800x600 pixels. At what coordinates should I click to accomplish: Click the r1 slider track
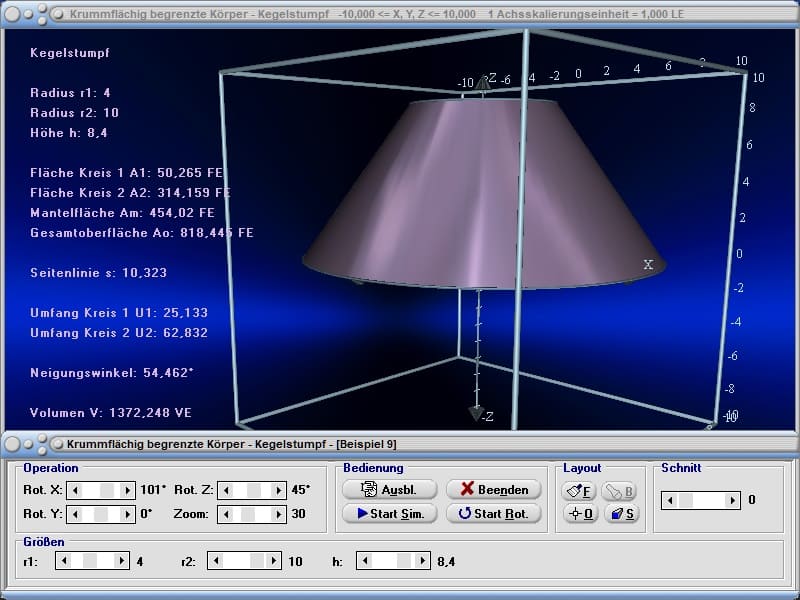point(92,561)
